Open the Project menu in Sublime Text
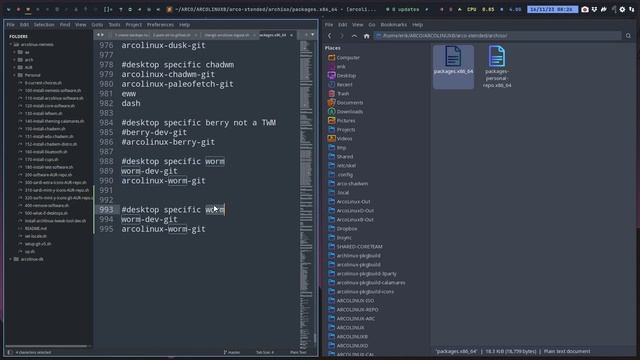 coord(133,25)
